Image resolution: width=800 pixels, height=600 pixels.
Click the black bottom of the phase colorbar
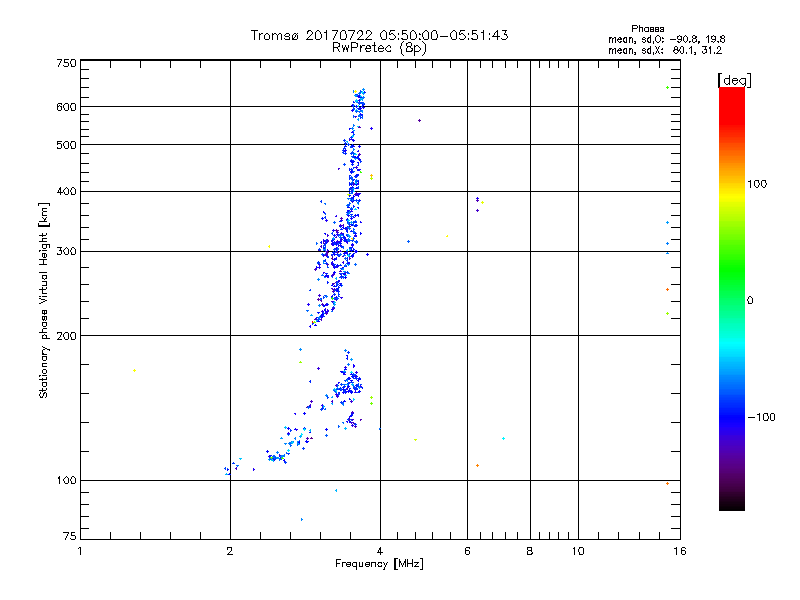[732, 504]
